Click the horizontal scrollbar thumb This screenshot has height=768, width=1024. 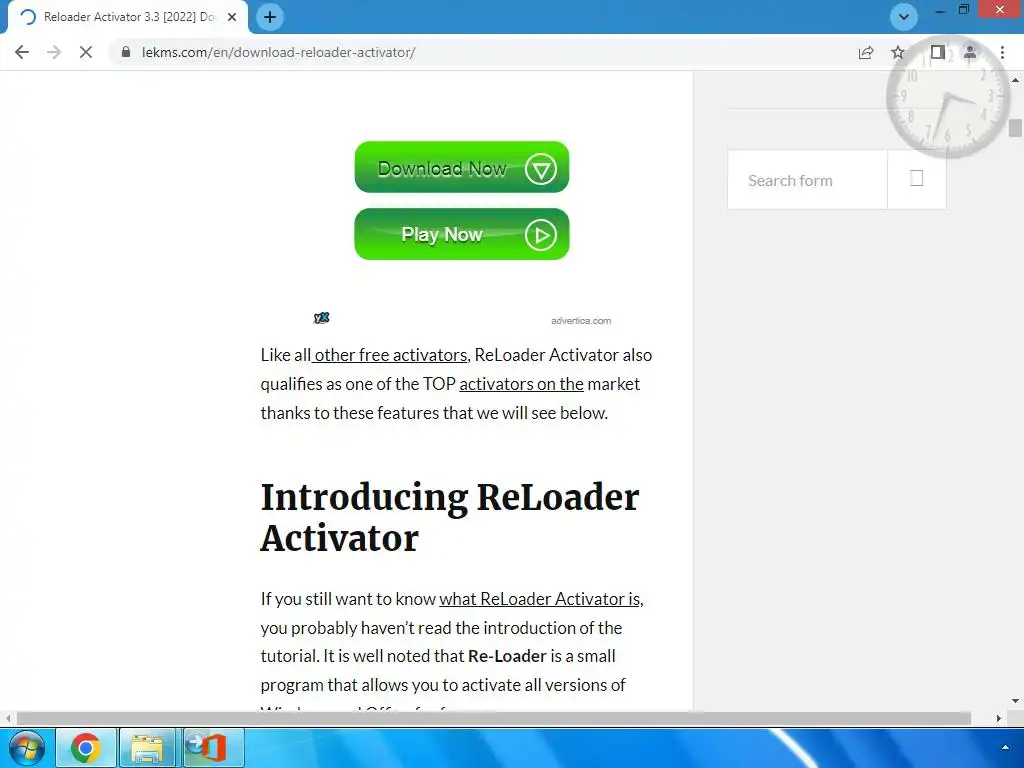click(493, 718)
